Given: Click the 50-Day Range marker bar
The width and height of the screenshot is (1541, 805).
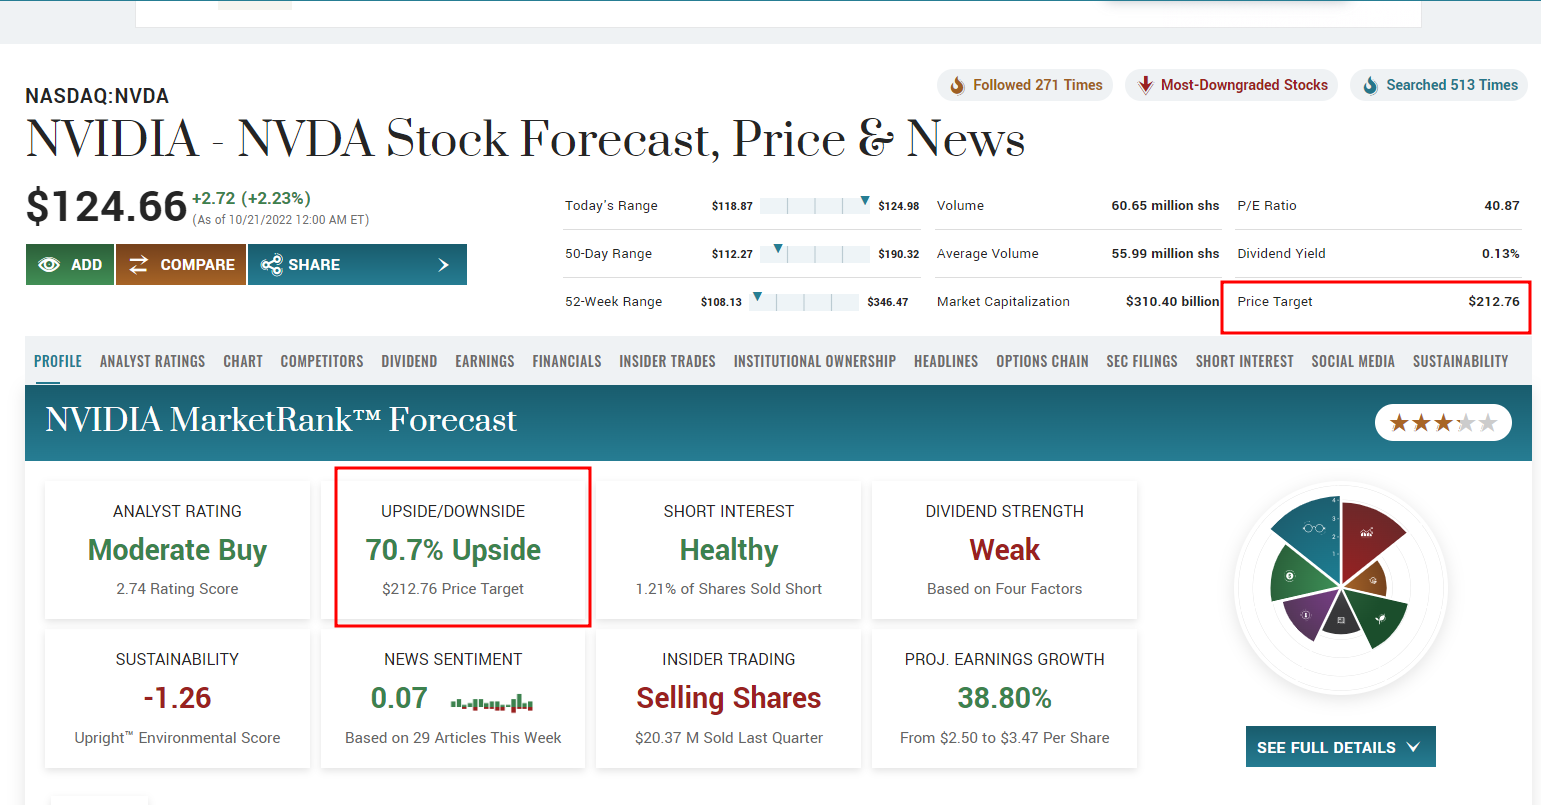Looking at the screenshot, I should coord(815,253).
